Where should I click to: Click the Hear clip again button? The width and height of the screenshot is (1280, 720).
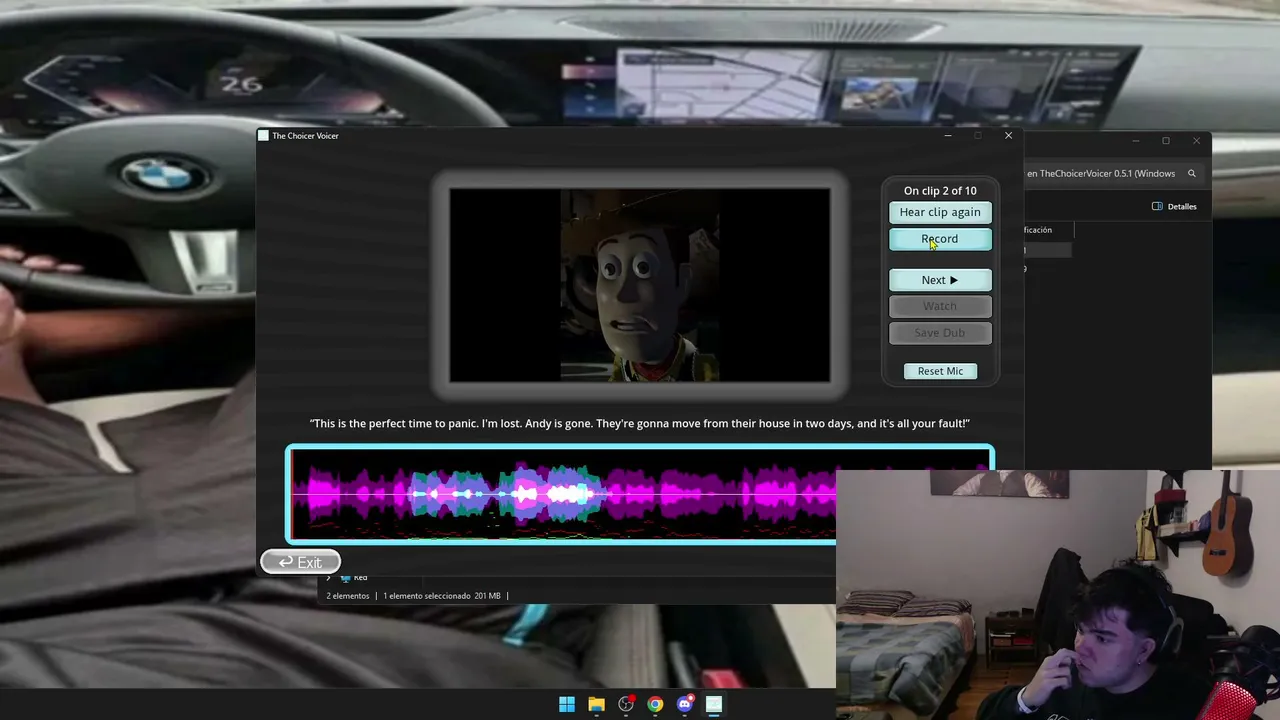click(x=940, y=212)
